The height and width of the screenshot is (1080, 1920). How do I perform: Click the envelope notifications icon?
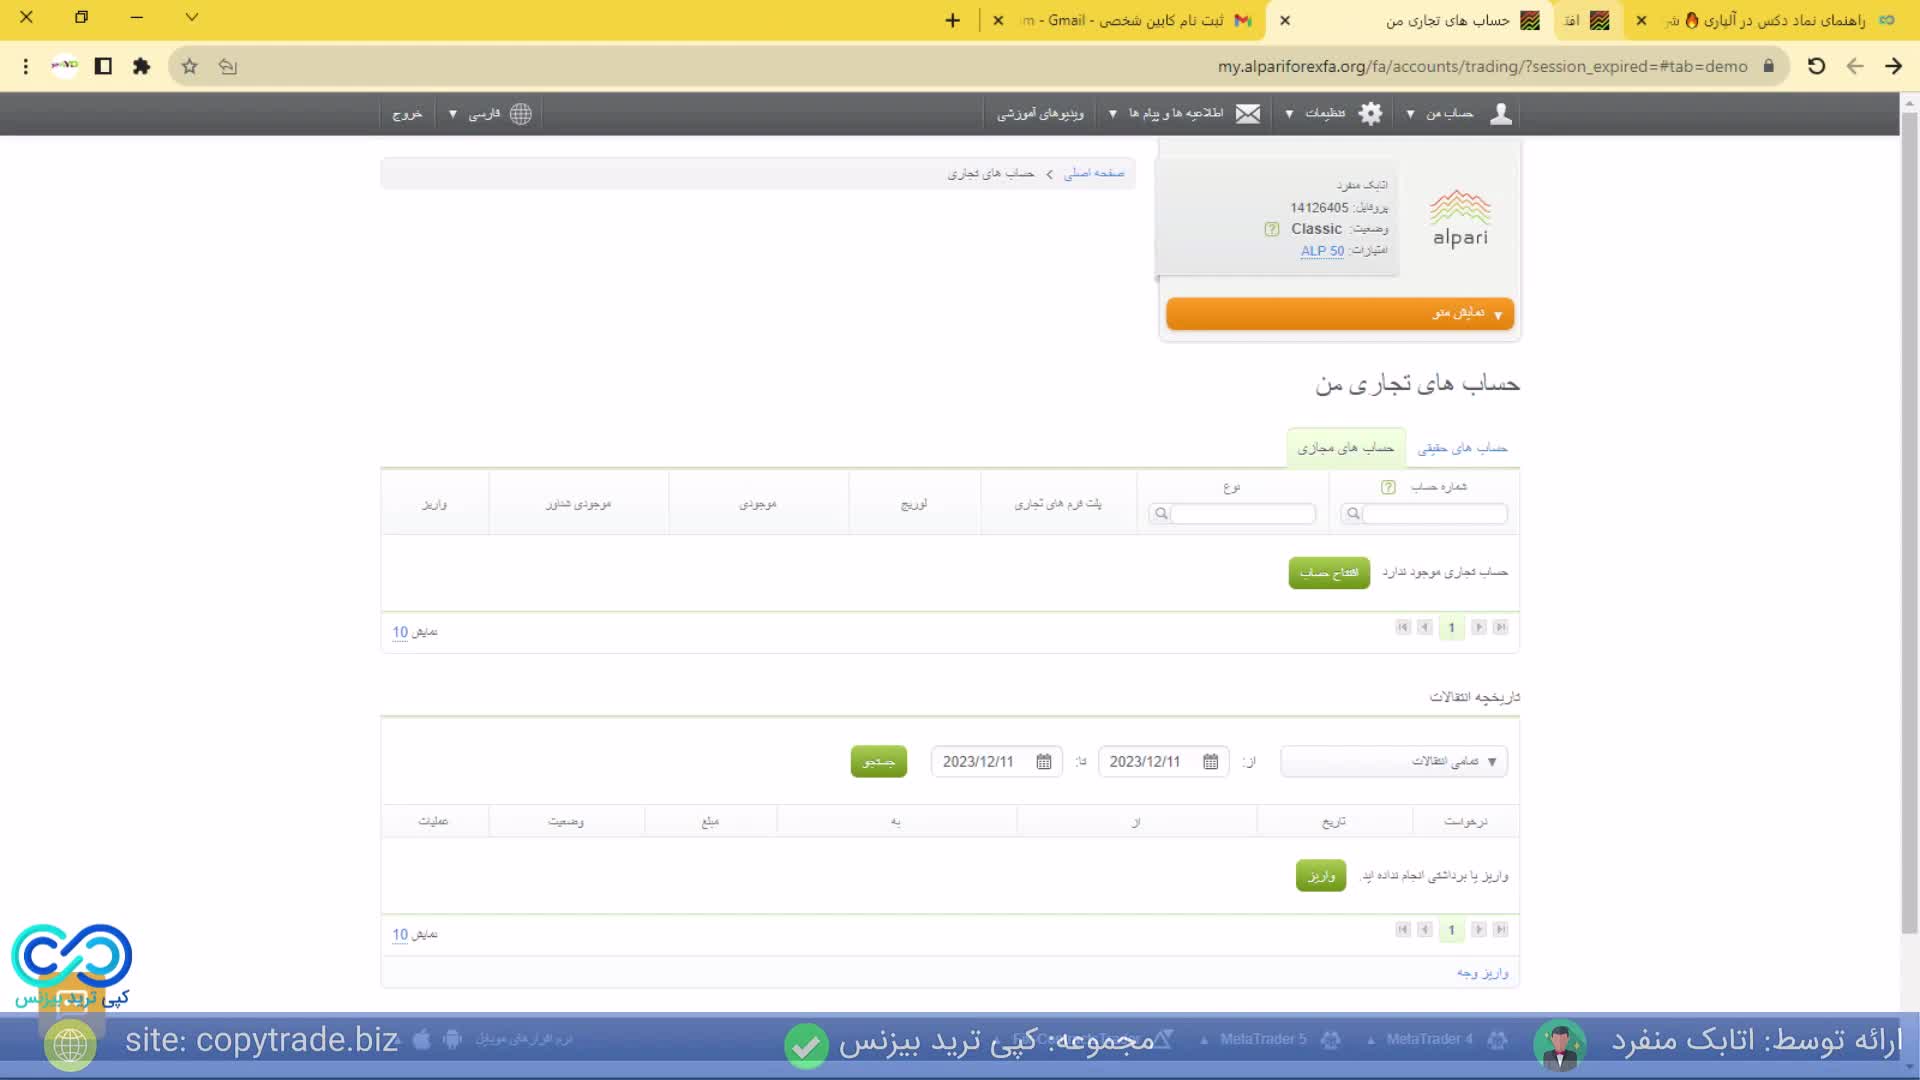[1248, 114]
